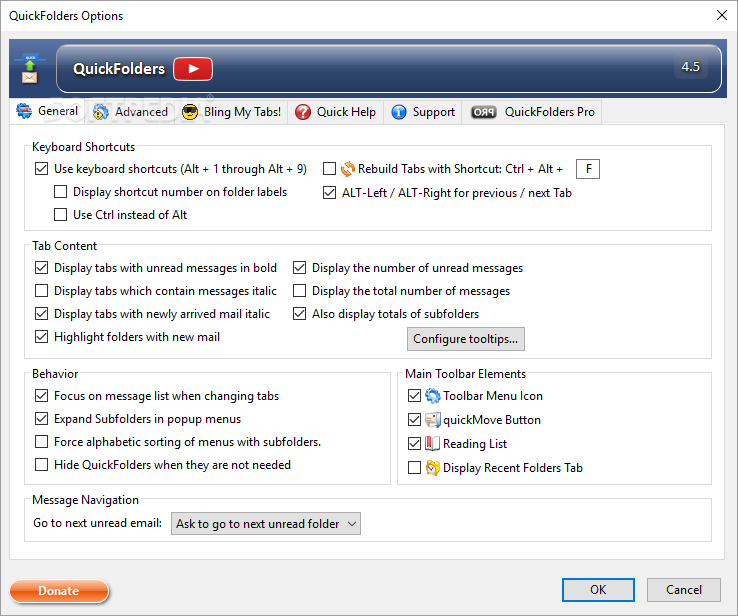This screenshot has width=738, height=616.
Task: Click the QuickFolders logo icon in header
Action: point(30,69)
